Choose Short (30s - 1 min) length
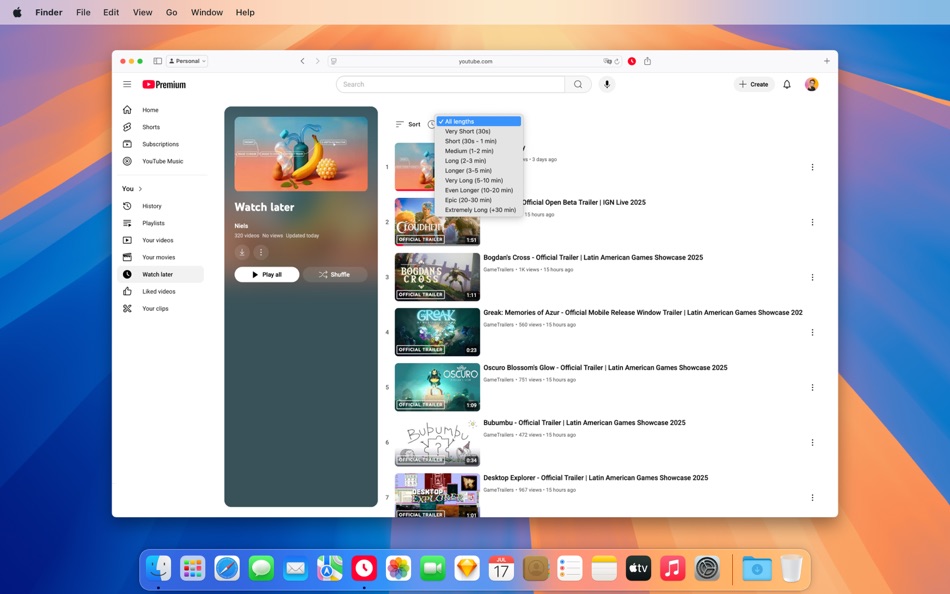The width and height of the screenshot is (950, 594). tap(479, 141)
